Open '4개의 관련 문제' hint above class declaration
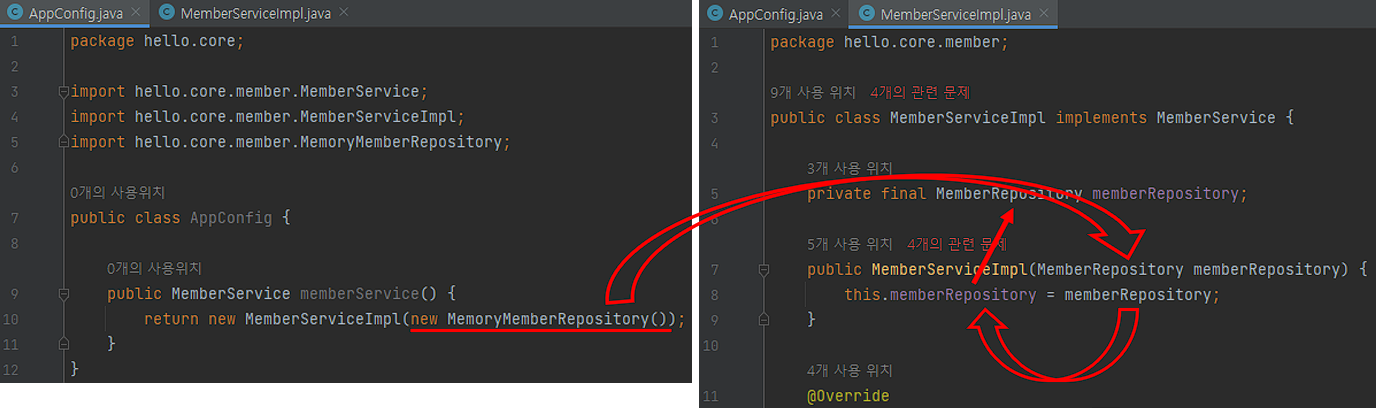1376x408 pixels. click(x=921, y=92)
